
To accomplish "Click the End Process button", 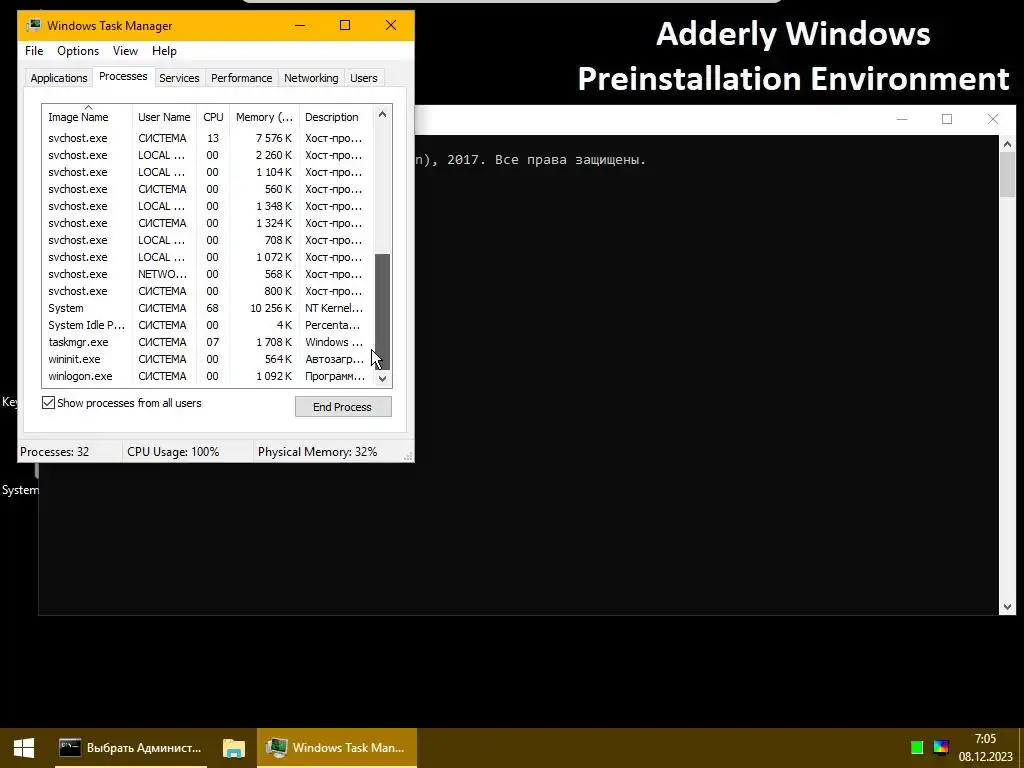I will click(343, 407).
